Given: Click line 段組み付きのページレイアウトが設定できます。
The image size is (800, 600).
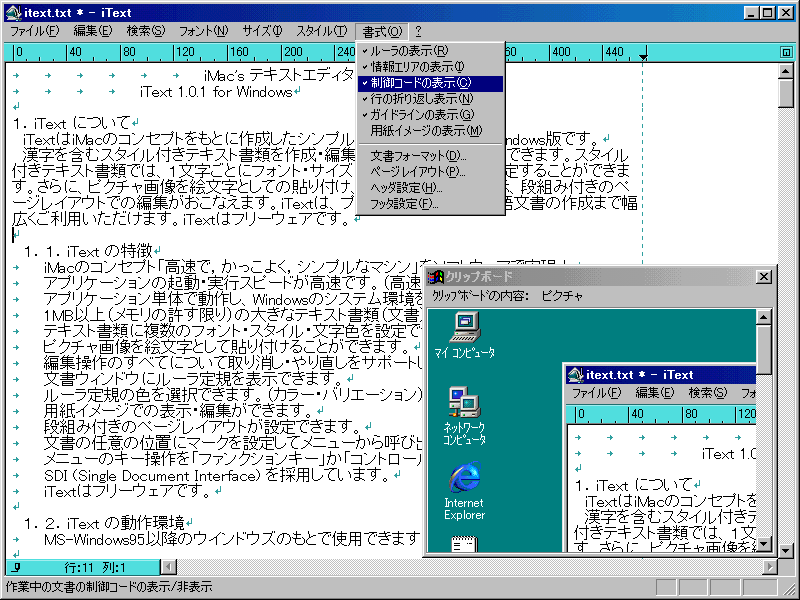Looking at the screenshot, I should 202,426.
